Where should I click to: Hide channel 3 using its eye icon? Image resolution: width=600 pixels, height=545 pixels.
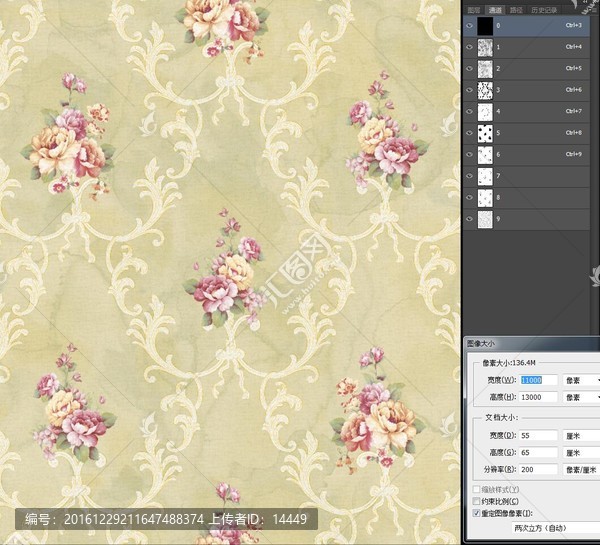click(x=470, y=90)
